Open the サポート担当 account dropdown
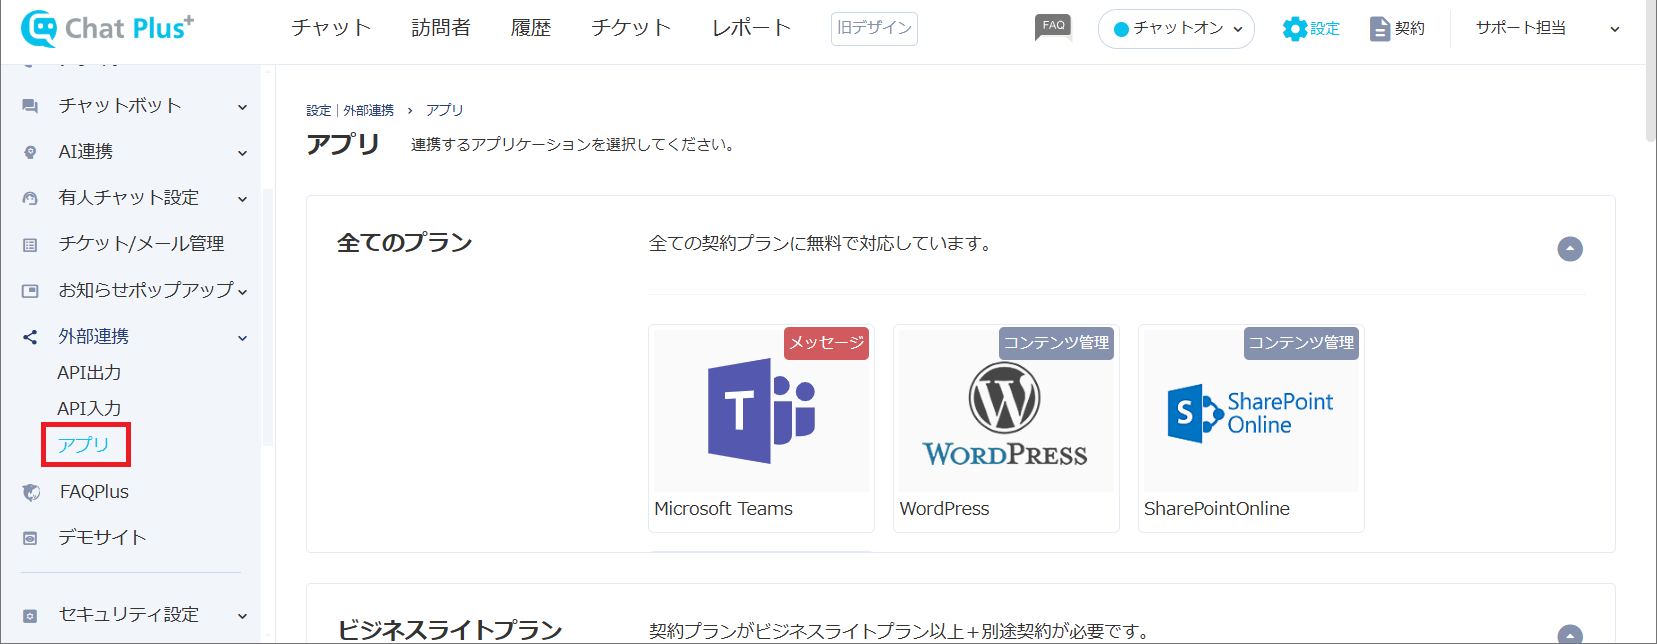 (x=1546, y=28)
